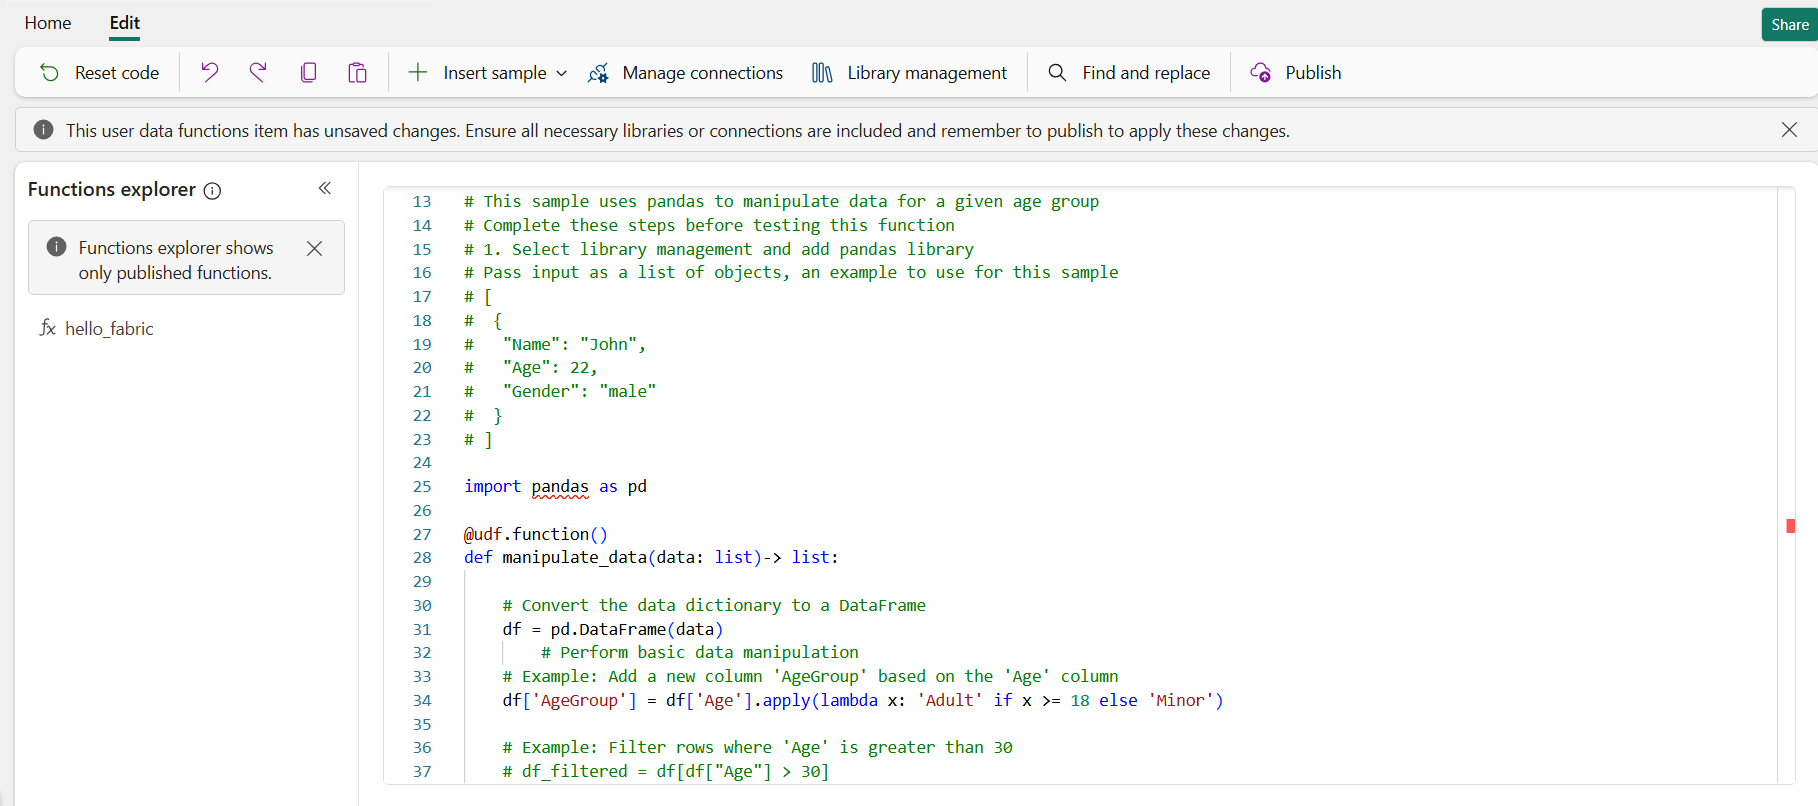Click the copy icon in toolbar
The height and width of the screenshot is (806, 1818).
(308, 72)
